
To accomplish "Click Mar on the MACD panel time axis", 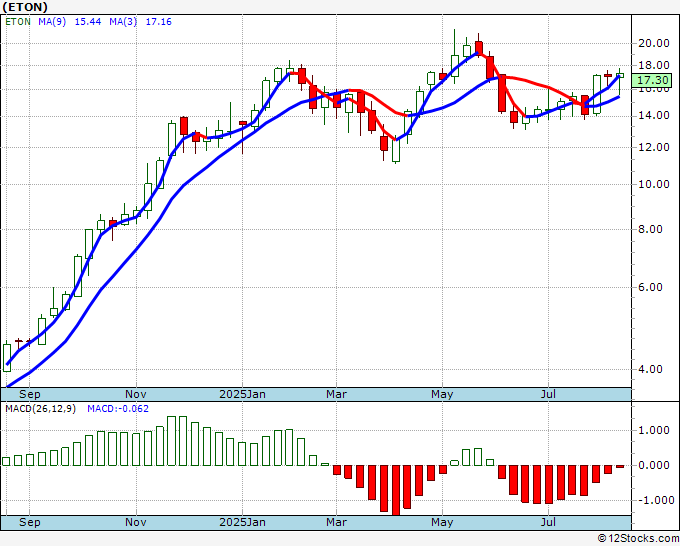I will click(x=337, y=522).
